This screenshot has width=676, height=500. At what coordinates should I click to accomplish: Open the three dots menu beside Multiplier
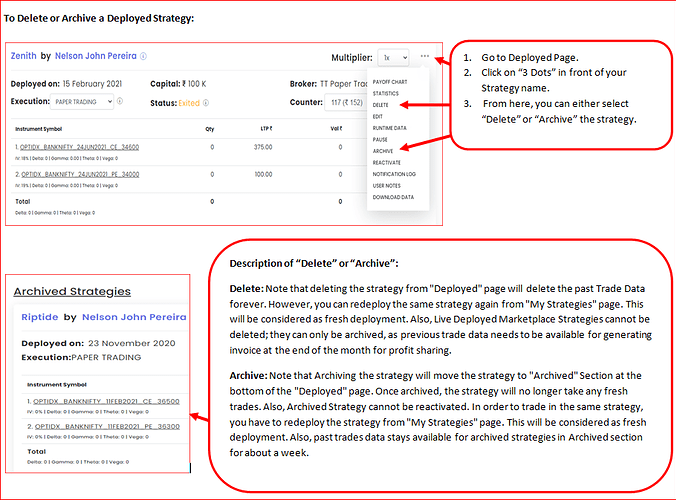(425, 56)
